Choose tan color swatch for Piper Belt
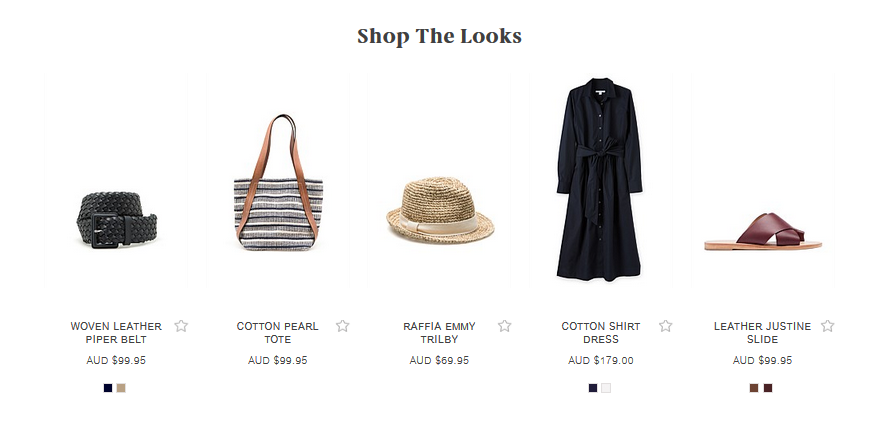This screenshot has height=422, width=878. click(121, 388)
